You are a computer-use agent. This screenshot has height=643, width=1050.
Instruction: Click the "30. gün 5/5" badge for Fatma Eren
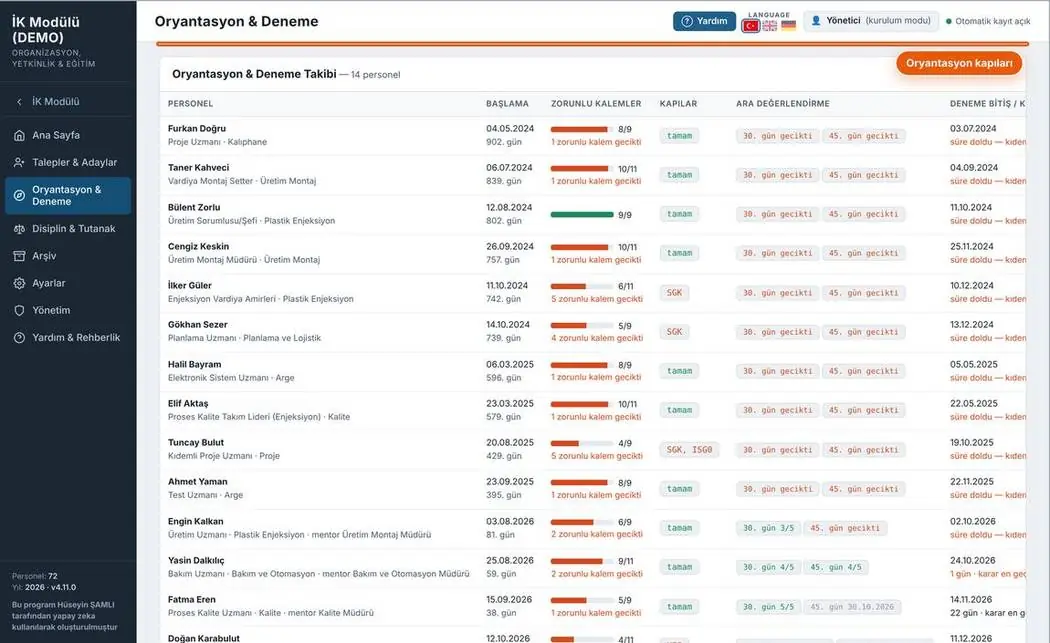click(x=768, y=607)
